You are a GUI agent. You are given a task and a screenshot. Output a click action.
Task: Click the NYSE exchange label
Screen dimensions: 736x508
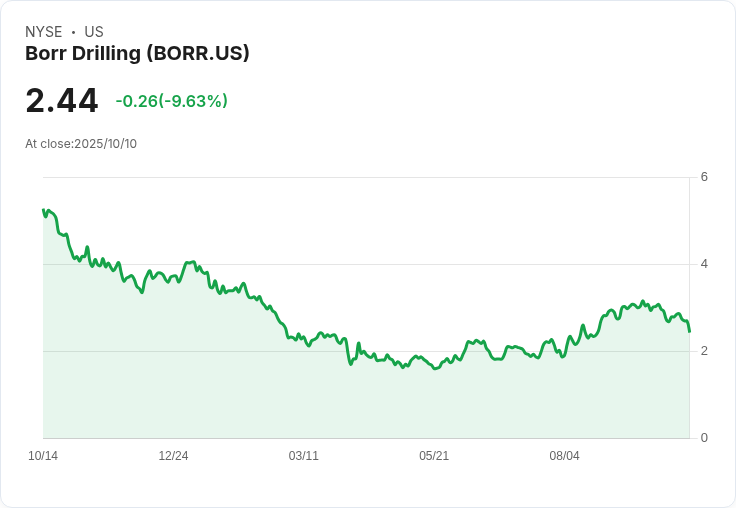(x=43, y=32)
